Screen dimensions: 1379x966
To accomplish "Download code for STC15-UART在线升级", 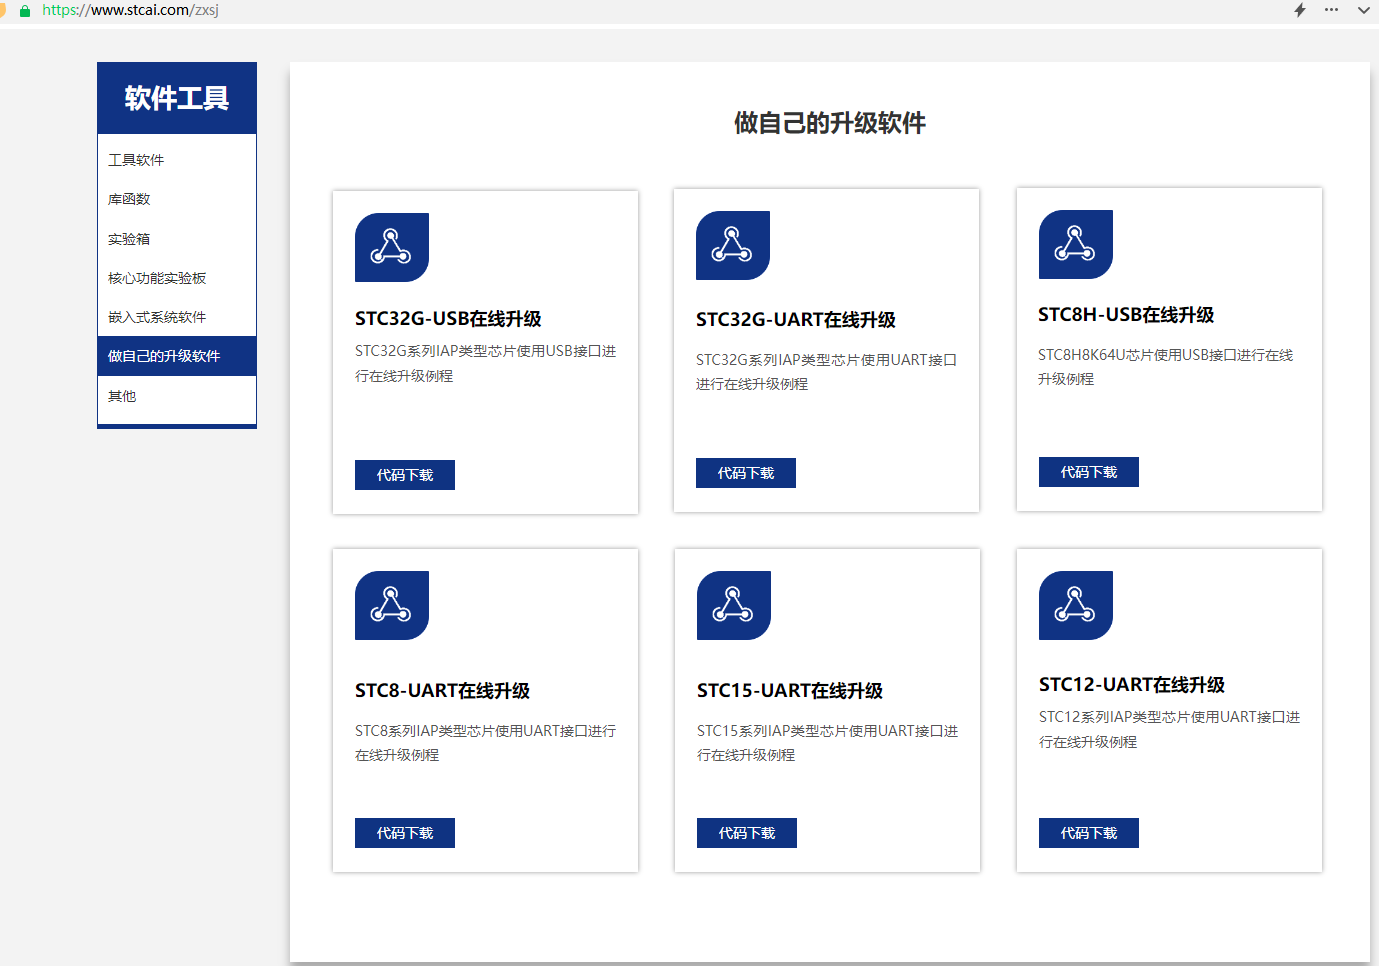I will [x=747, y=833].
